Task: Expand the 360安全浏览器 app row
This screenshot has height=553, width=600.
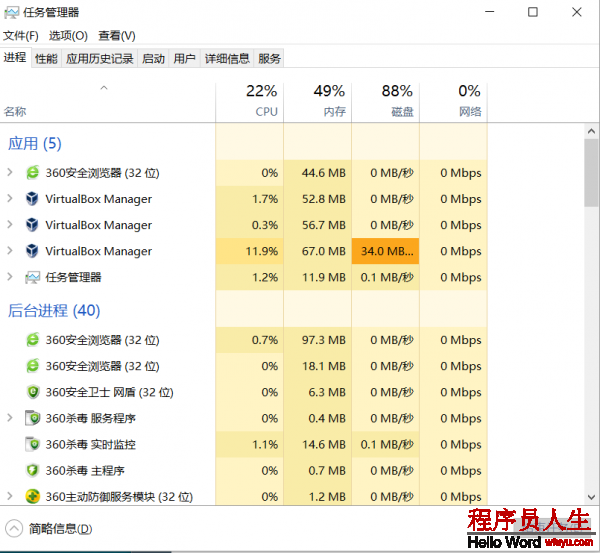Action: pyautogui.click(x=10, y=172)
